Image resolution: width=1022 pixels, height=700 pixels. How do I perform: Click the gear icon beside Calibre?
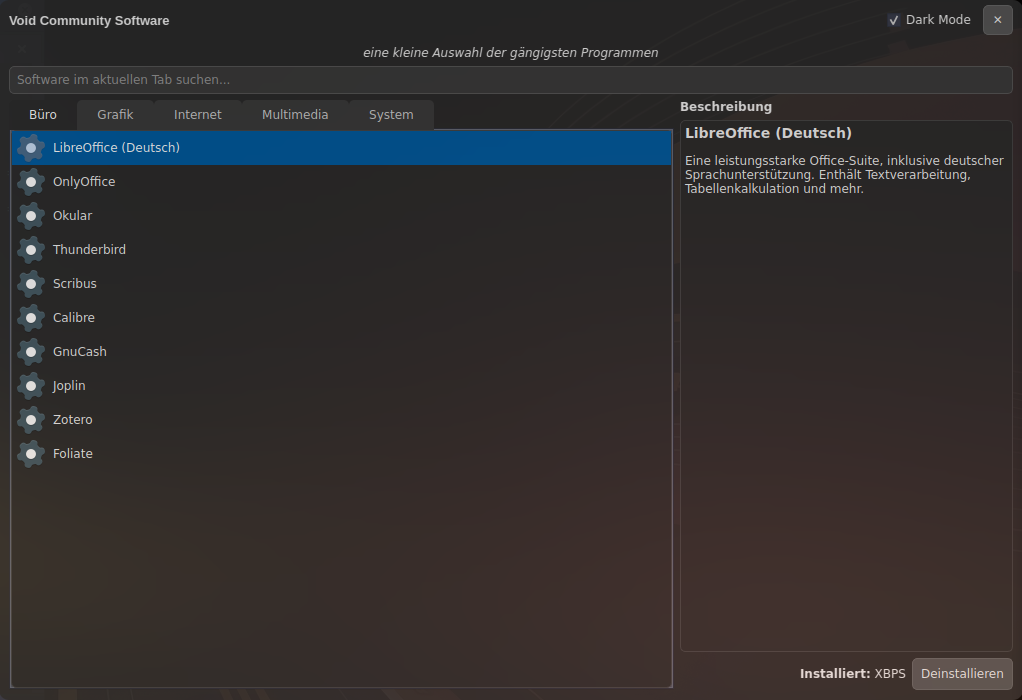(31, 318)
